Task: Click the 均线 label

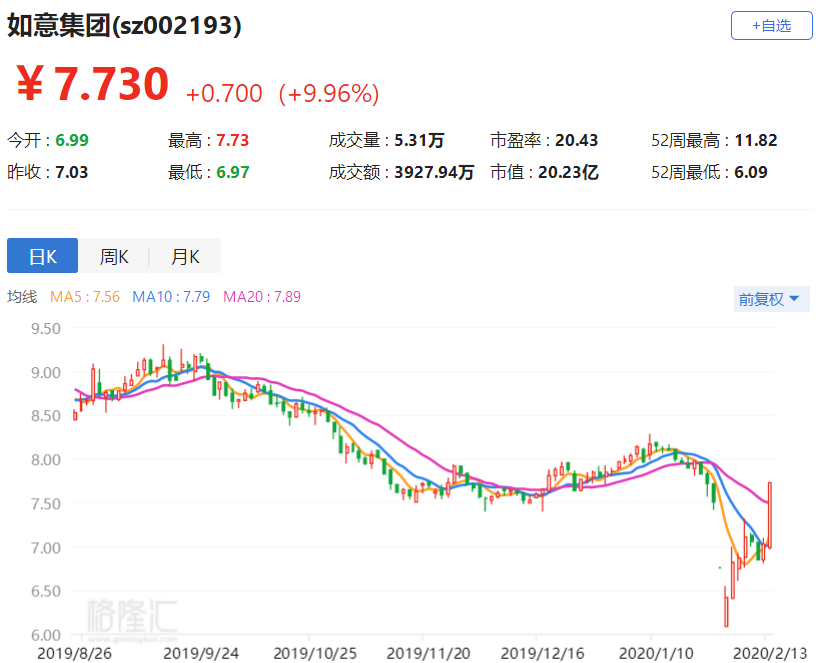Action: (x=22, y=297)
